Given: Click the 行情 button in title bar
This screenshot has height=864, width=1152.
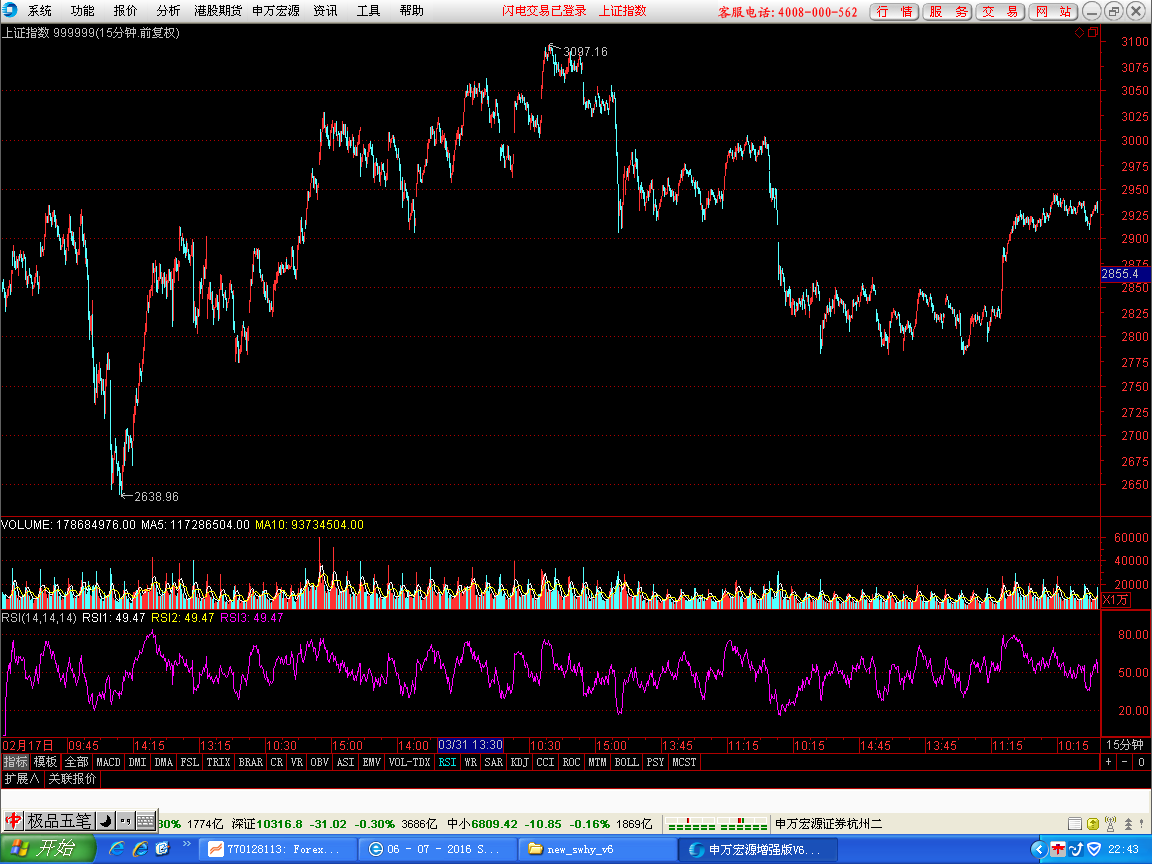Looking at the screenshot, I should pos(894,12).
